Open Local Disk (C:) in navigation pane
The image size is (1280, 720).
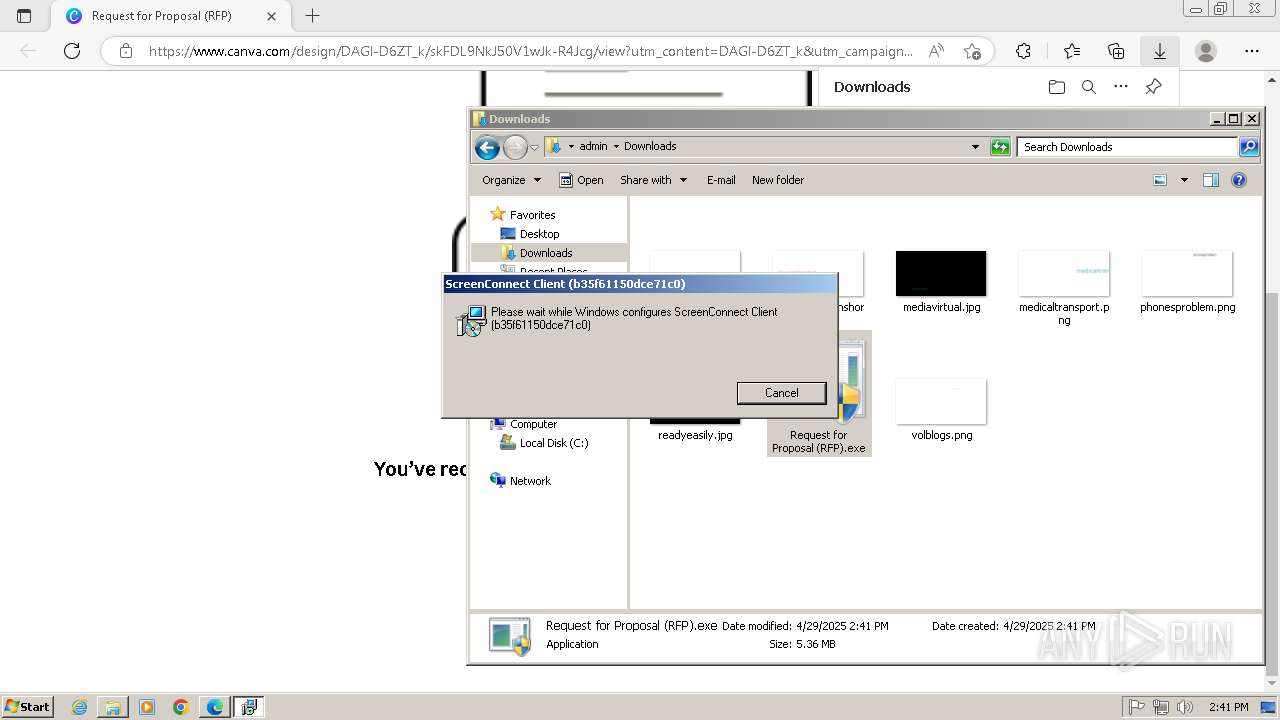(x=553, y=443)
